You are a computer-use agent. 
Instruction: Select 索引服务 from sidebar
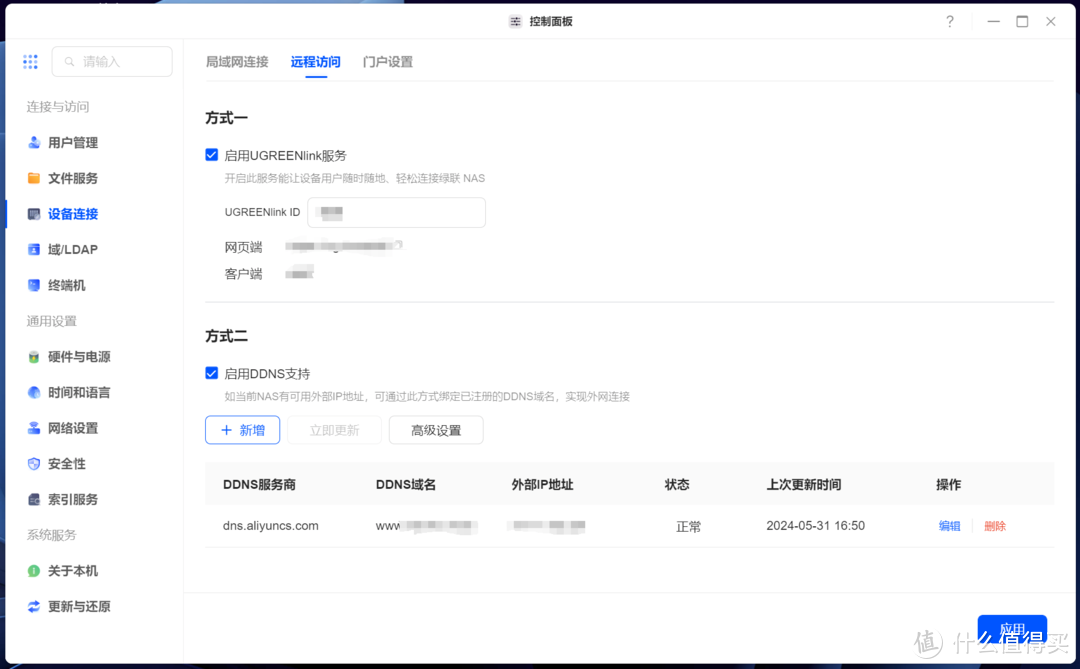[x=68, y=499]
